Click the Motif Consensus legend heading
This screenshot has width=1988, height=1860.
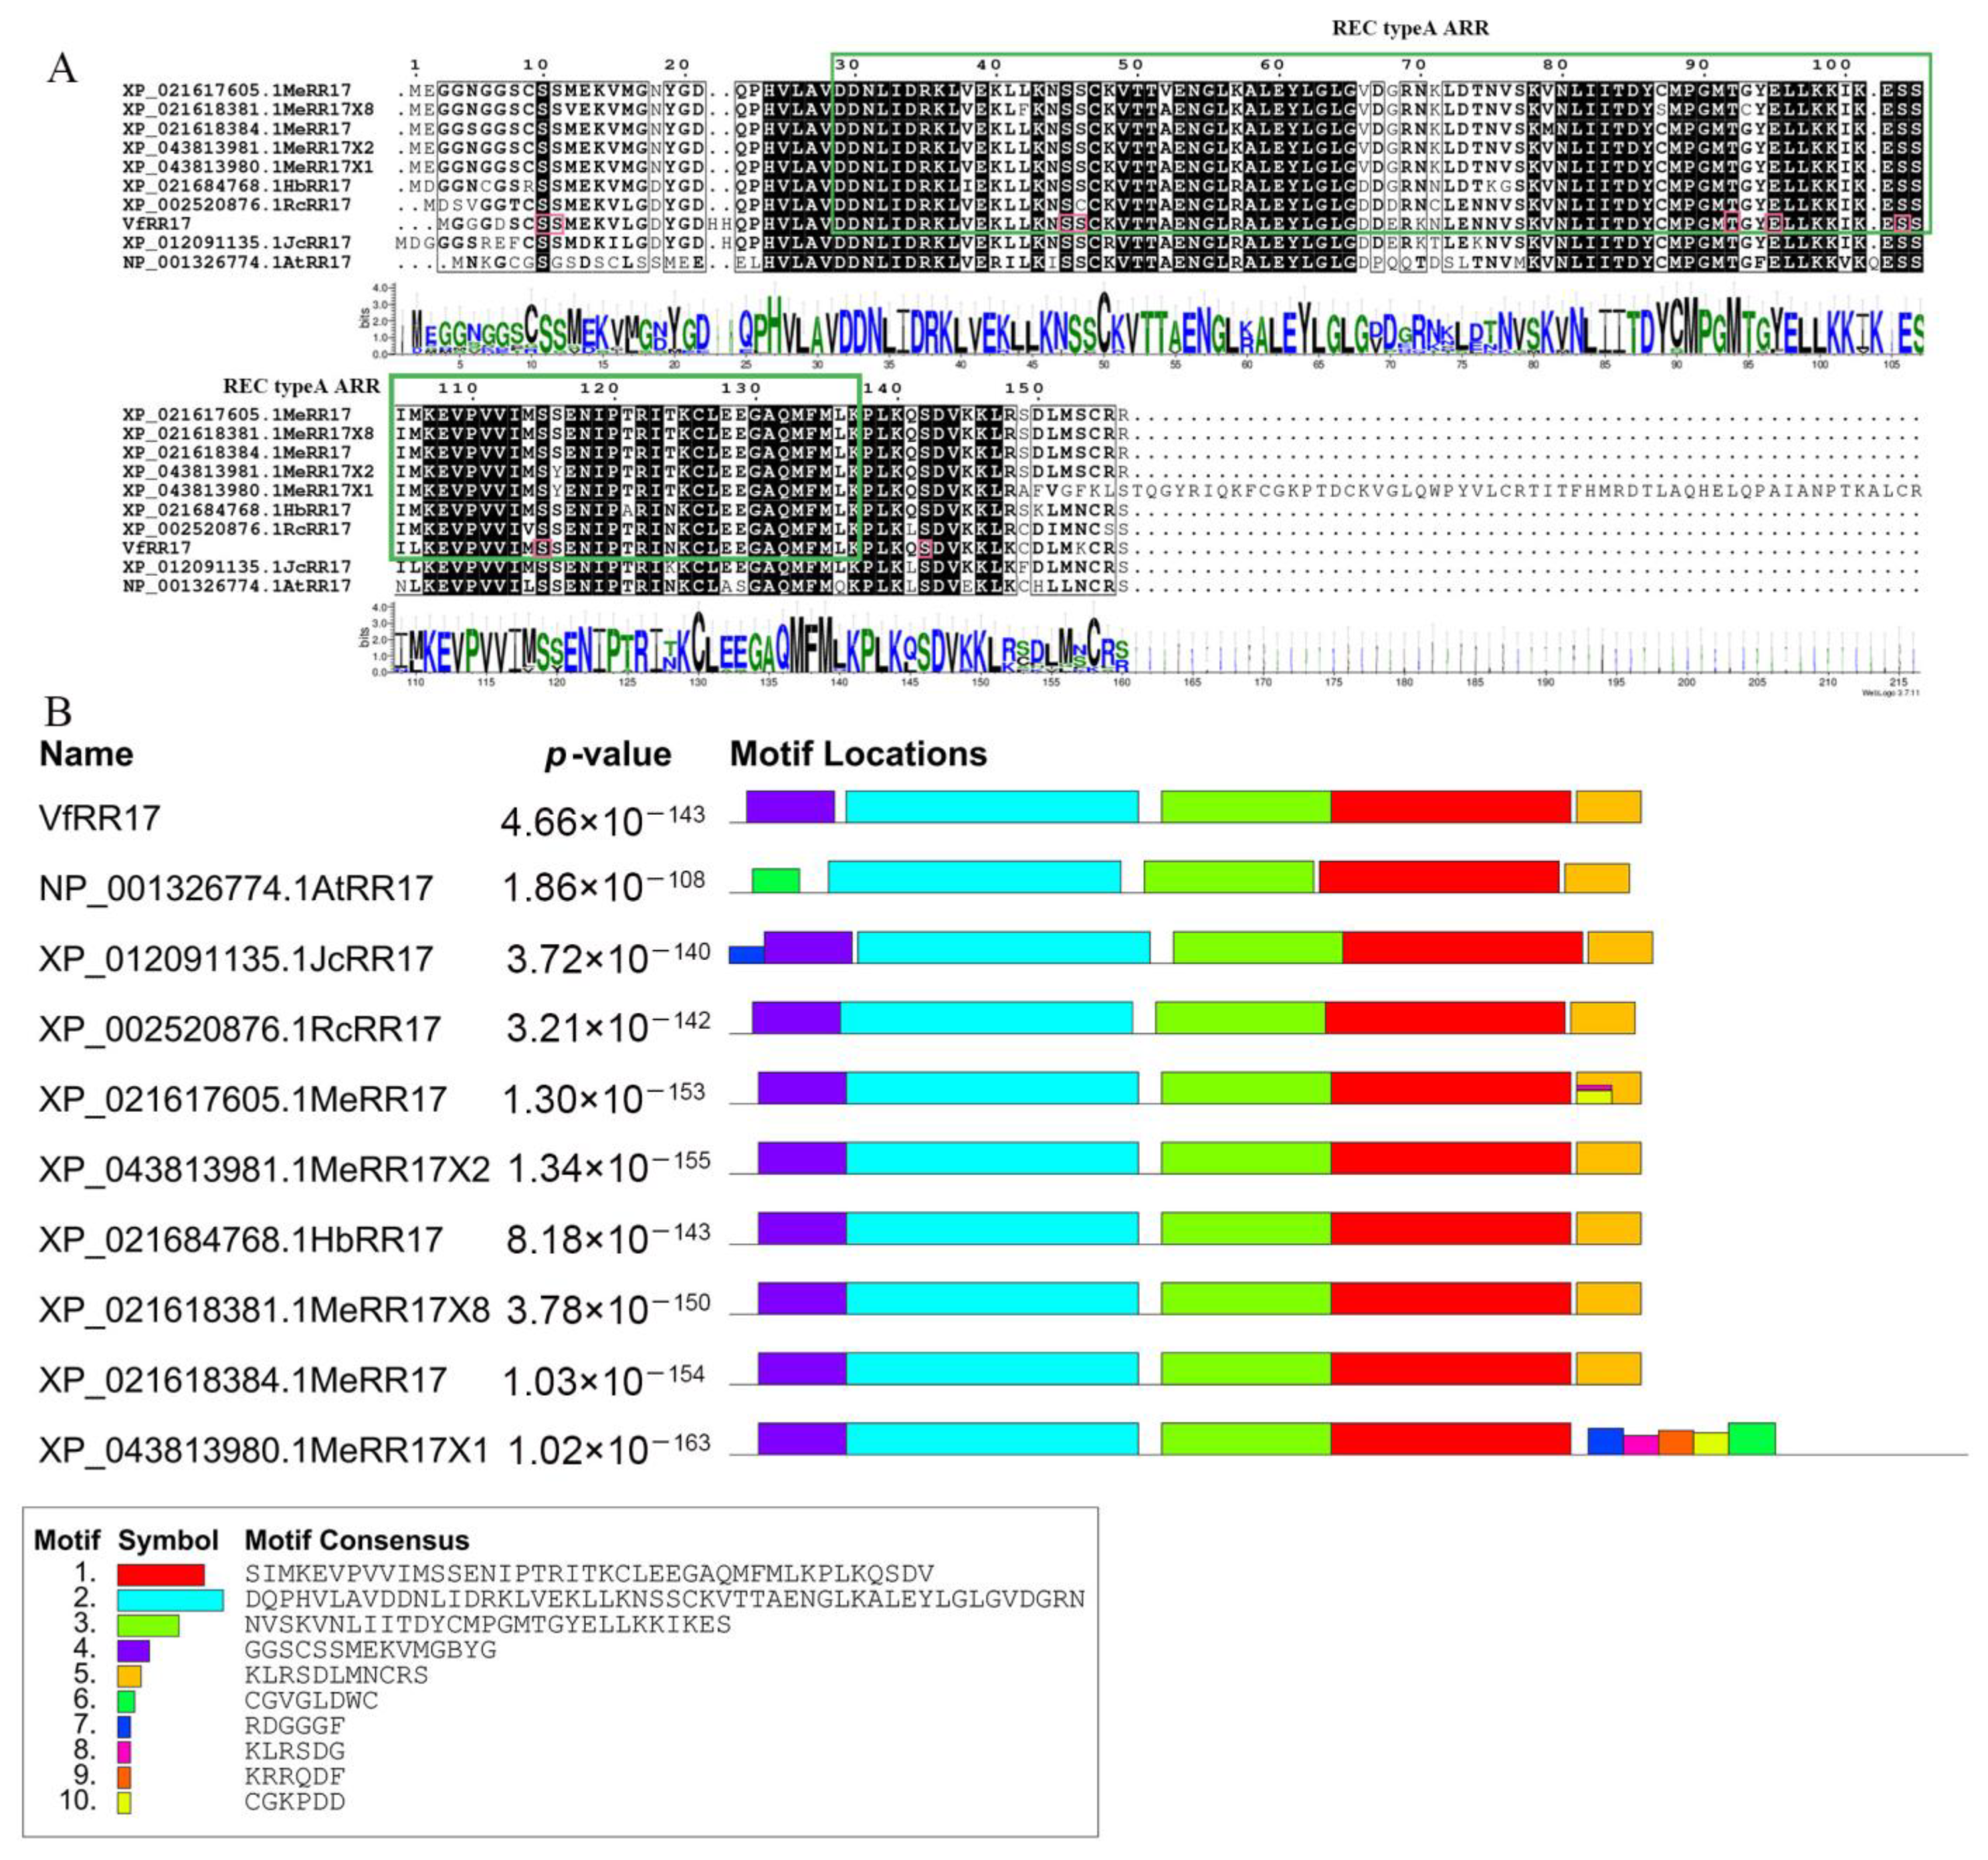[357, 1540]
